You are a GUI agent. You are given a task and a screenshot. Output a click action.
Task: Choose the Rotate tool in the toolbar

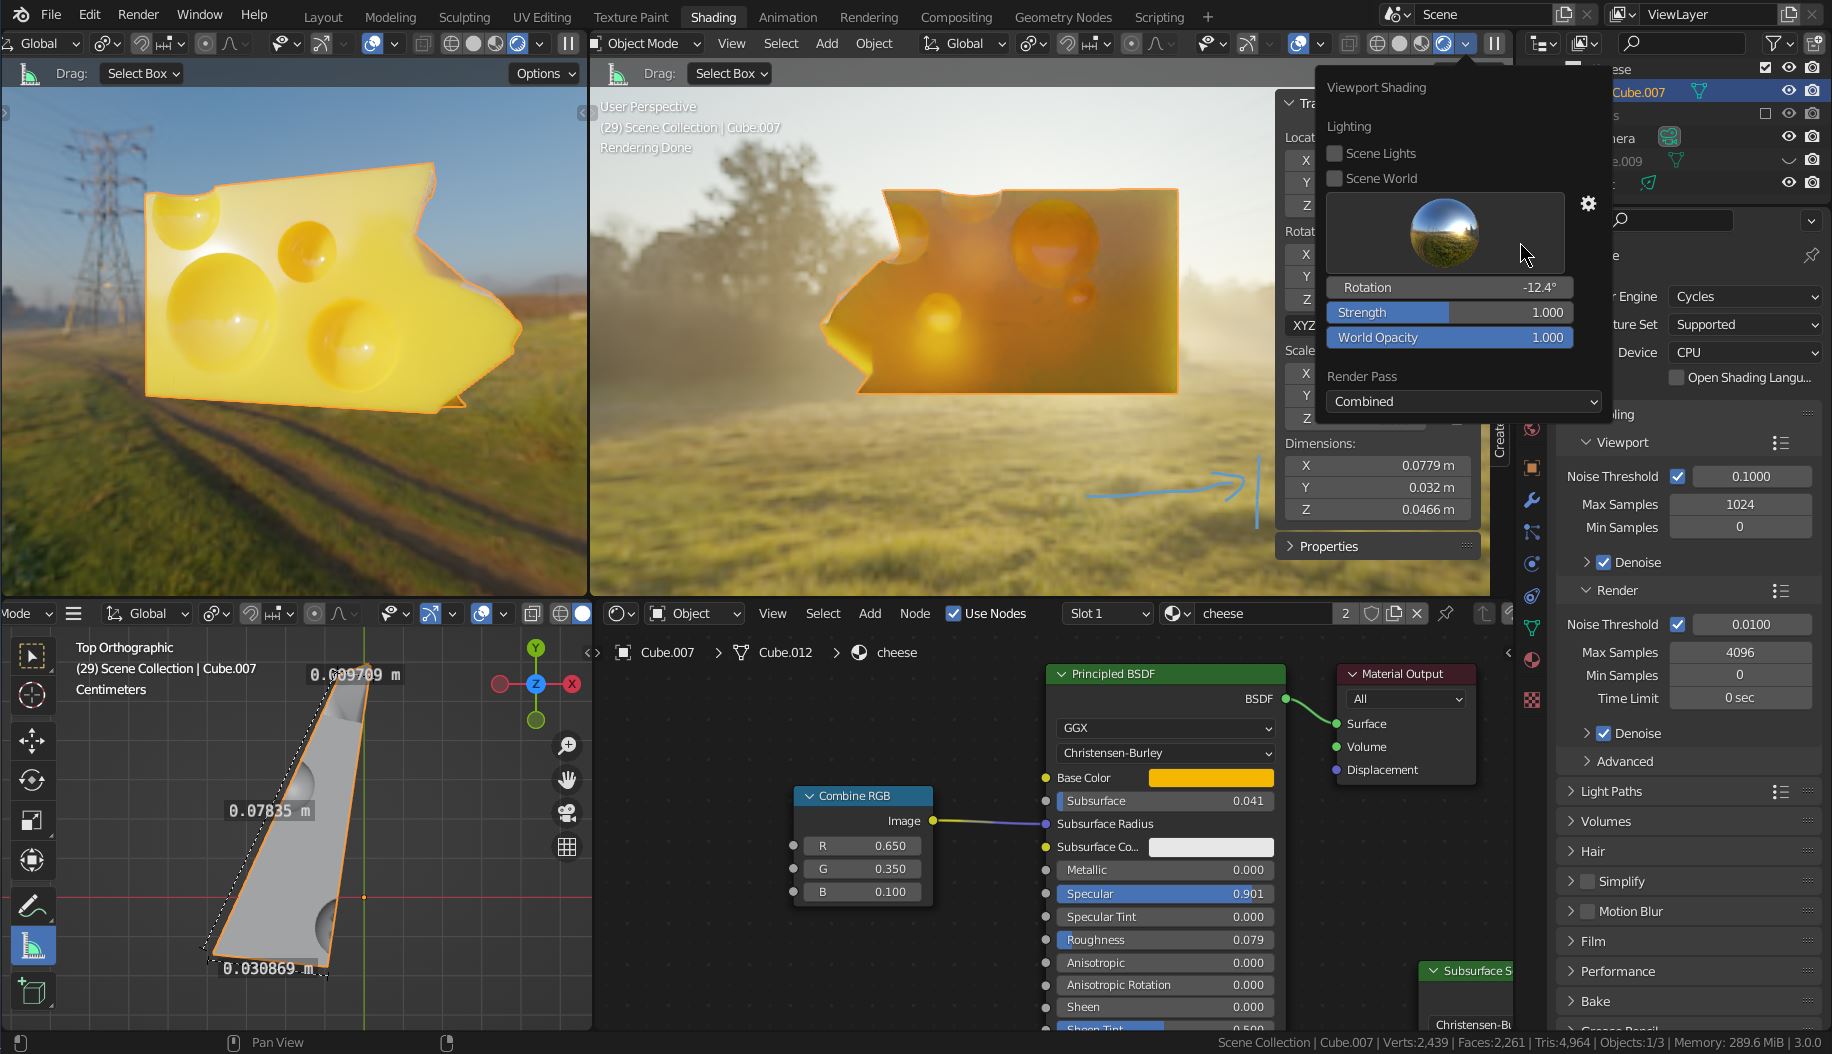click(x=32, y=780)
